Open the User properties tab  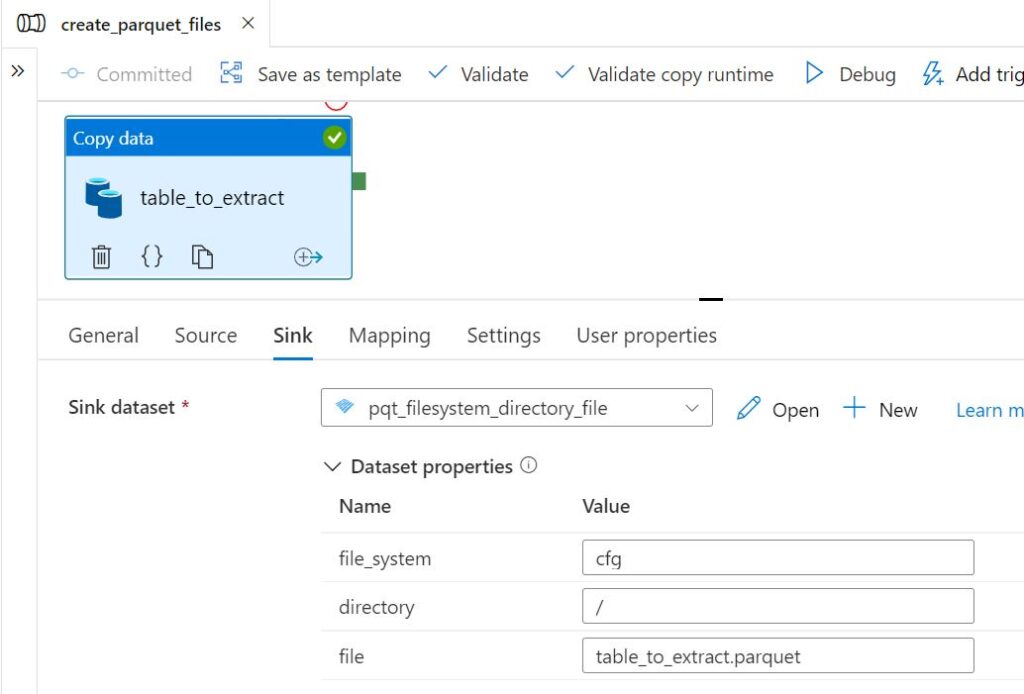click(x=646, y=336)
